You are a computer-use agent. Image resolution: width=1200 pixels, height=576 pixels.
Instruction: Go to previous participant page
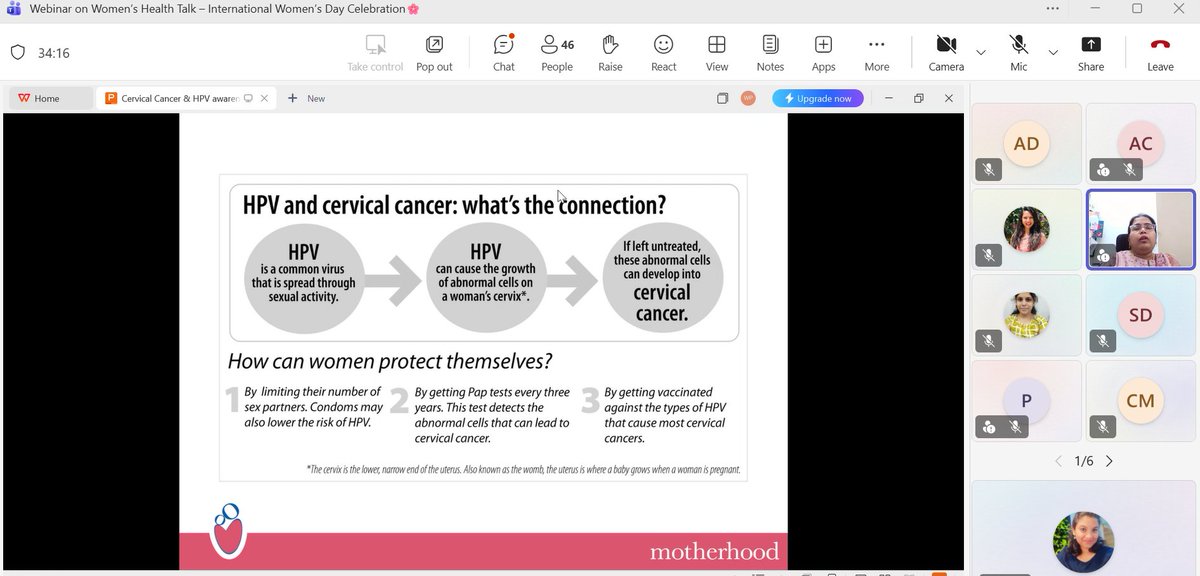(1059, 461)
